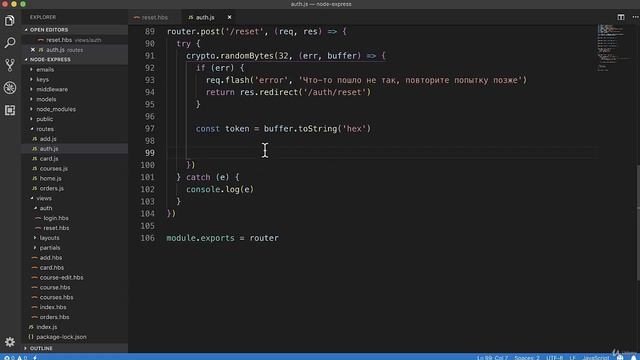Open reset.hbs in the auth views folder
The width and height of the screenshot is (640, 360).
click(56, 228)
